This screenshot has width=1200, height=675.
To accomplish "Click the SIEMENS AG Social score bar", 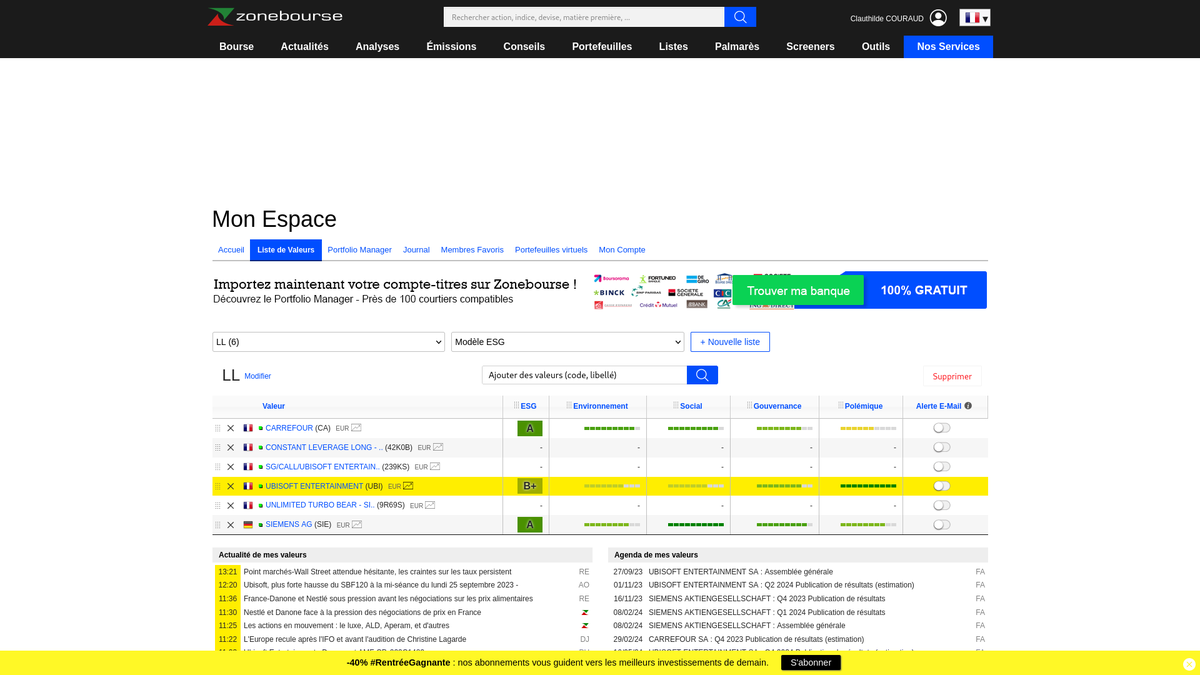I will pos(695,525).
